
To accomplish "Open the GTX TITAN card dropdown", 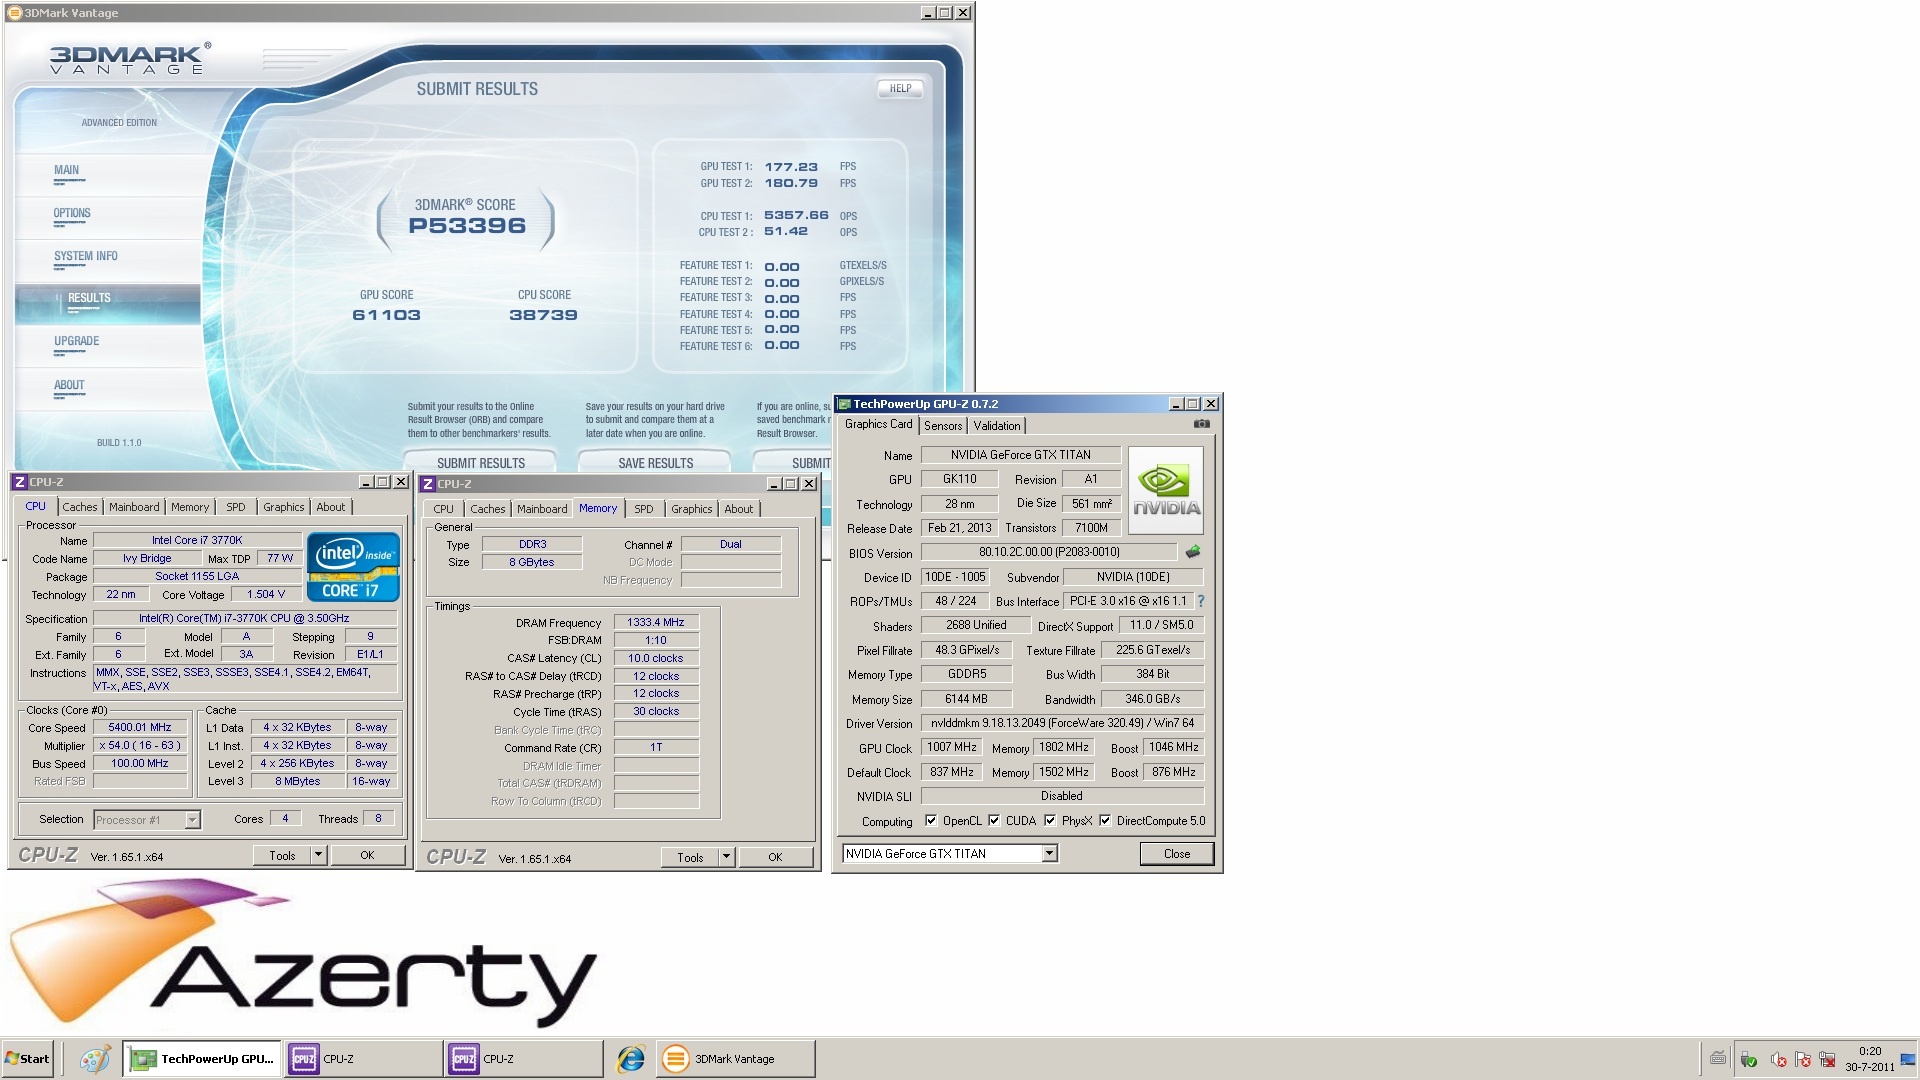I will coord(1049,854).
